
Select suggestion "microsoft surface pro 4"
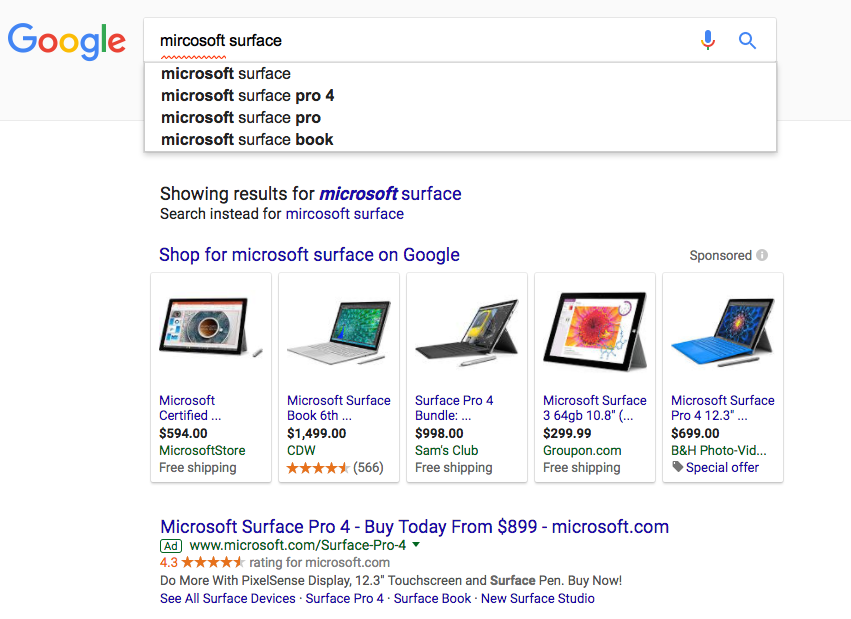[x=460, y=95]
